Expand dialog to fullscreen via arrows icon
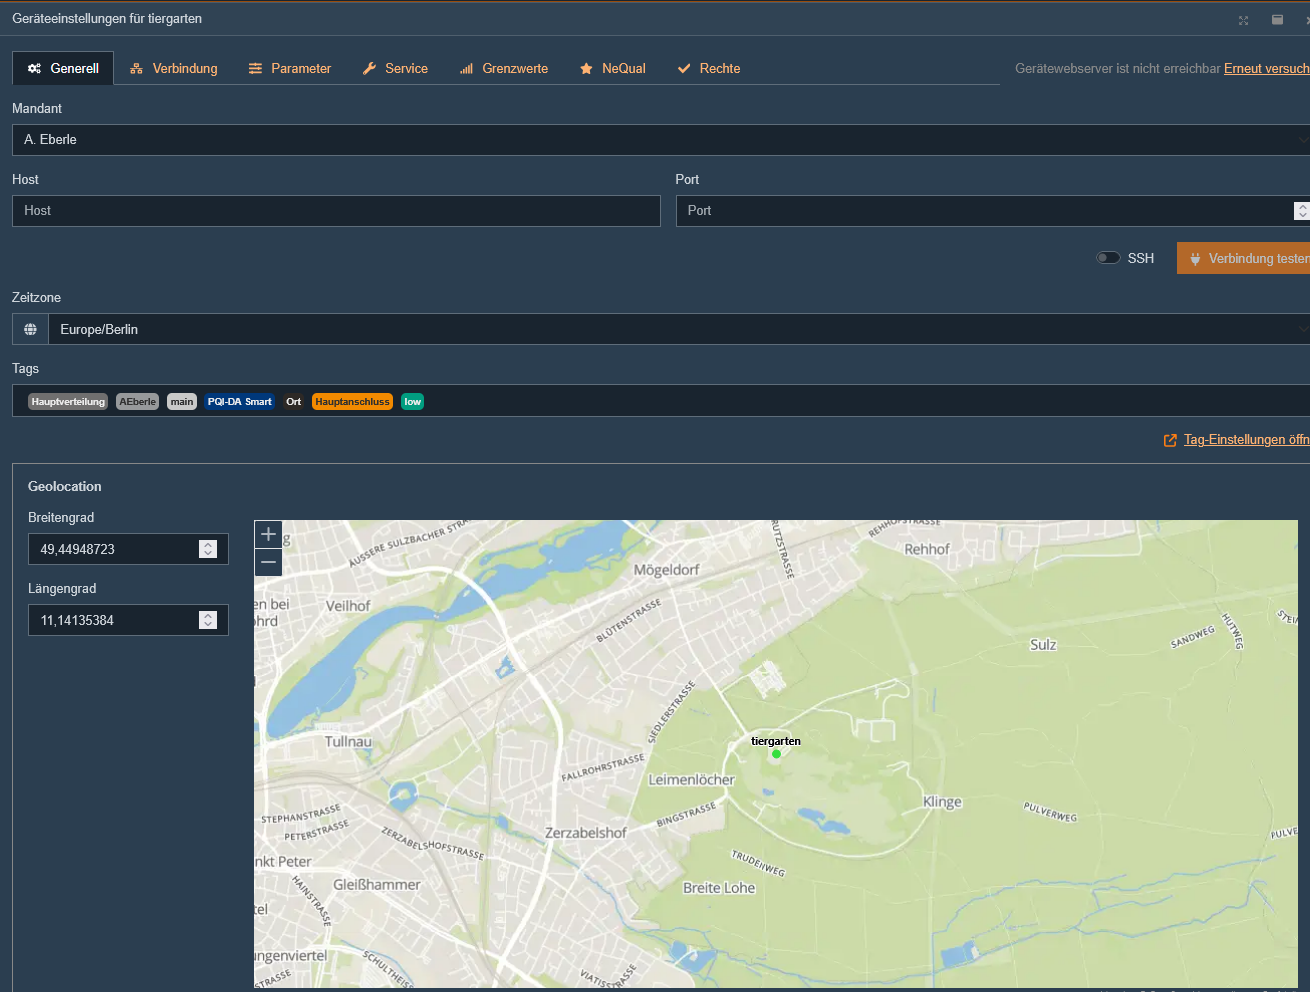The height and width of the screenshot is (992, 1310). [x=1243, y=19]
